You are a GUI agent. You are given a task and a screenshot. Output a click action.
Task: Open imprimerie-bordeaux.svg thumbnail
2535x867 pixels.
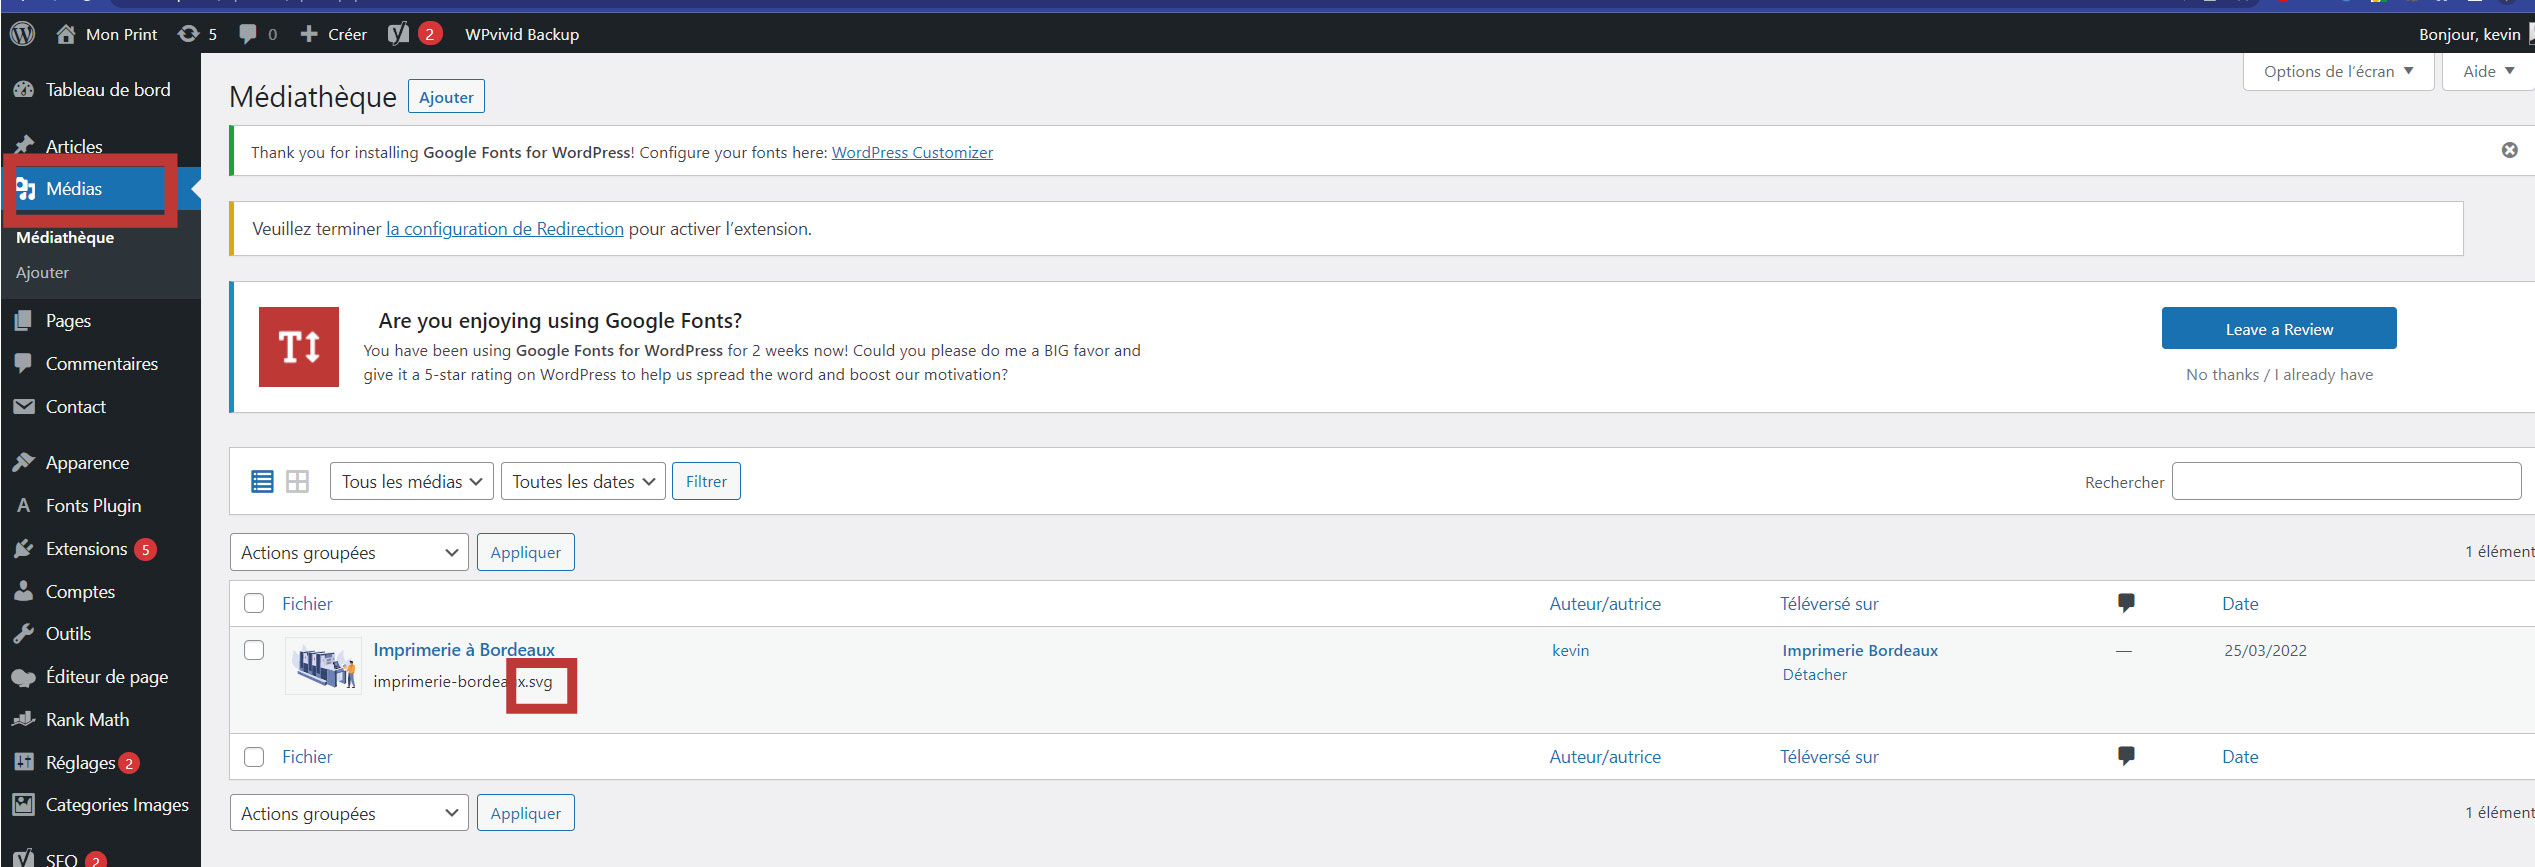[x=323, y=666]
